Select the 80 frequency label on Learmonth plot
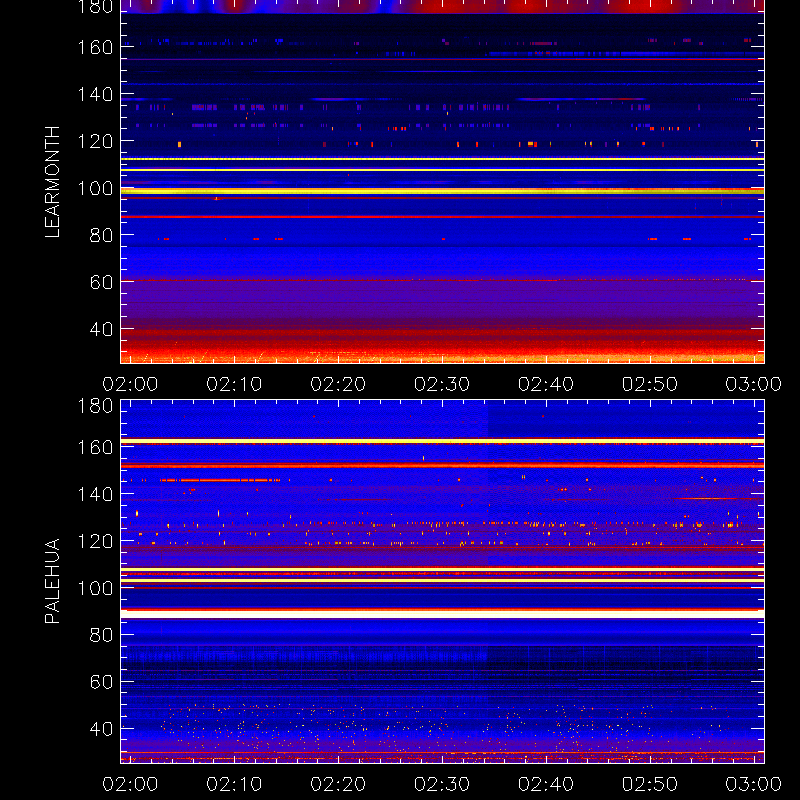 [101, 235]
